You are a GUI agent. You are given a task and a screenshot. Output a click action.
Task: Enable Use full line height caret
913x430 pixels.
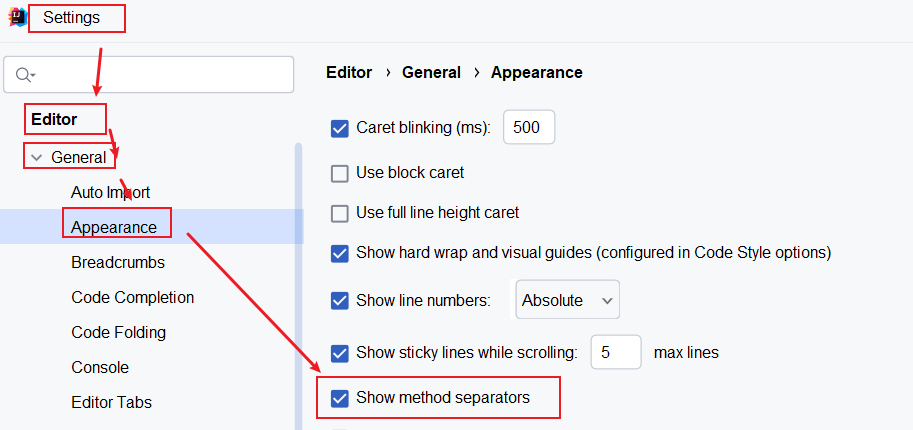coord(339,213)
